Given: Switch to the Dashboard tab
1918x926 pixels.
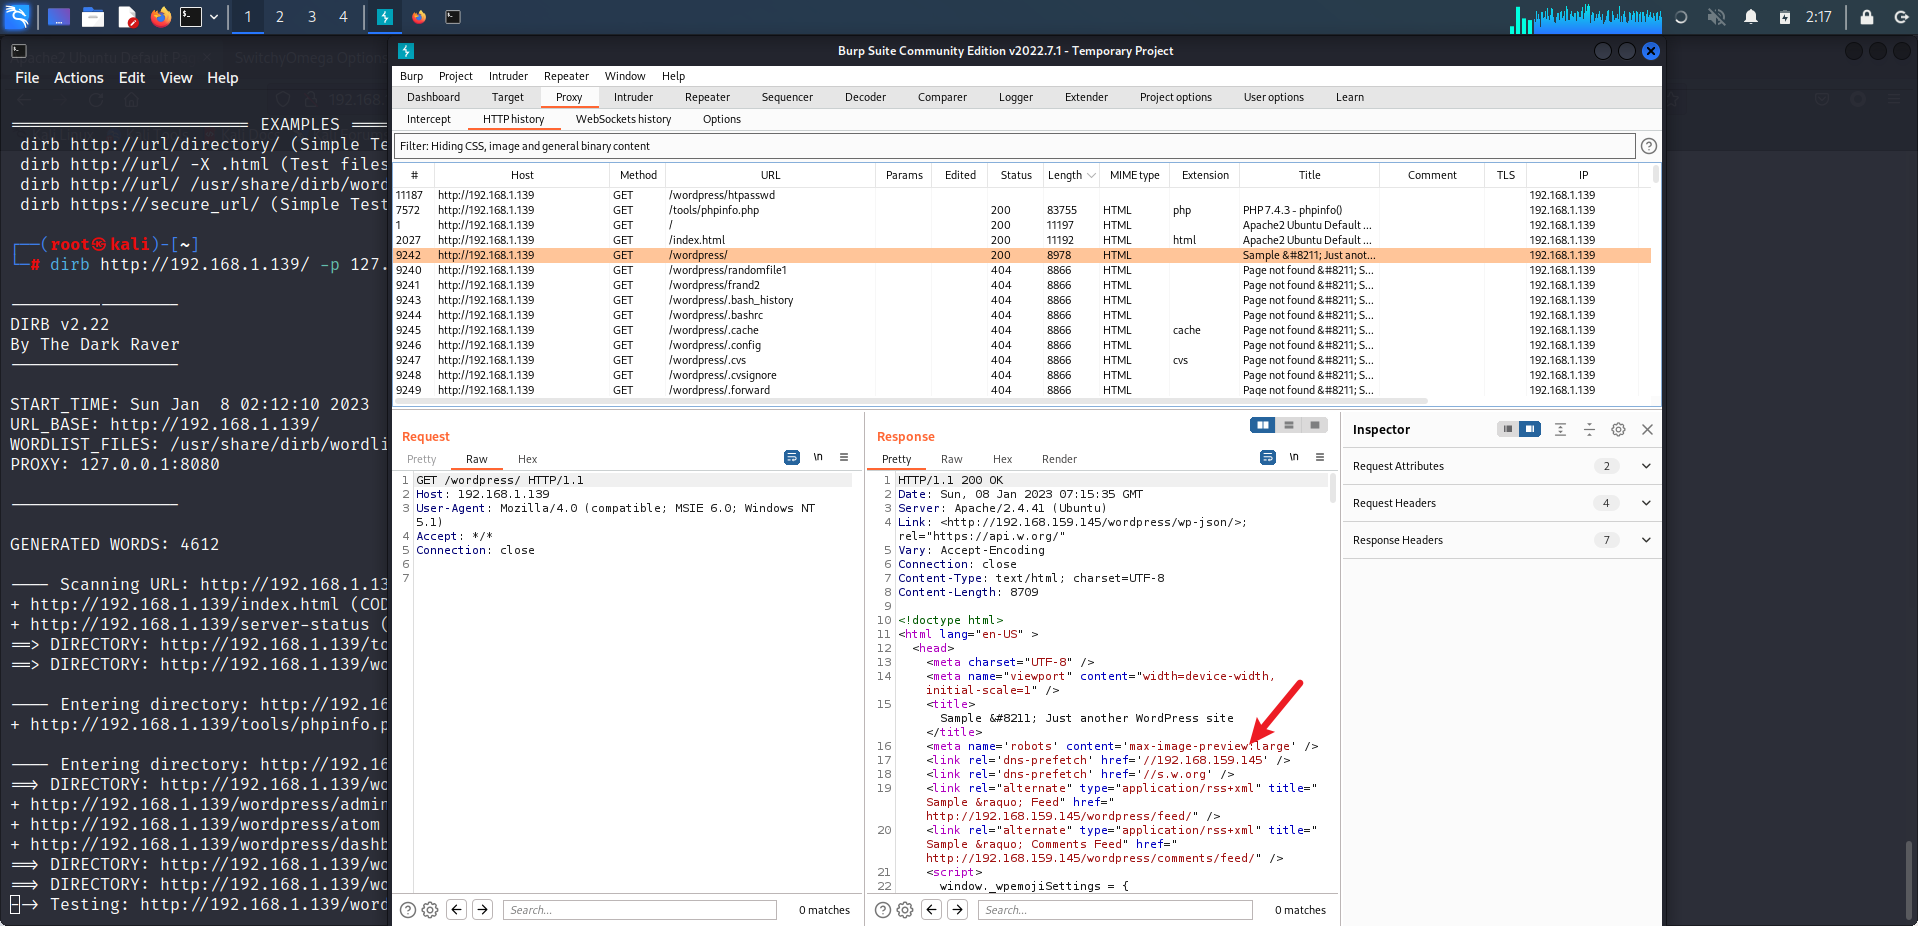Looking at the screenshot, I should point(433,97).
